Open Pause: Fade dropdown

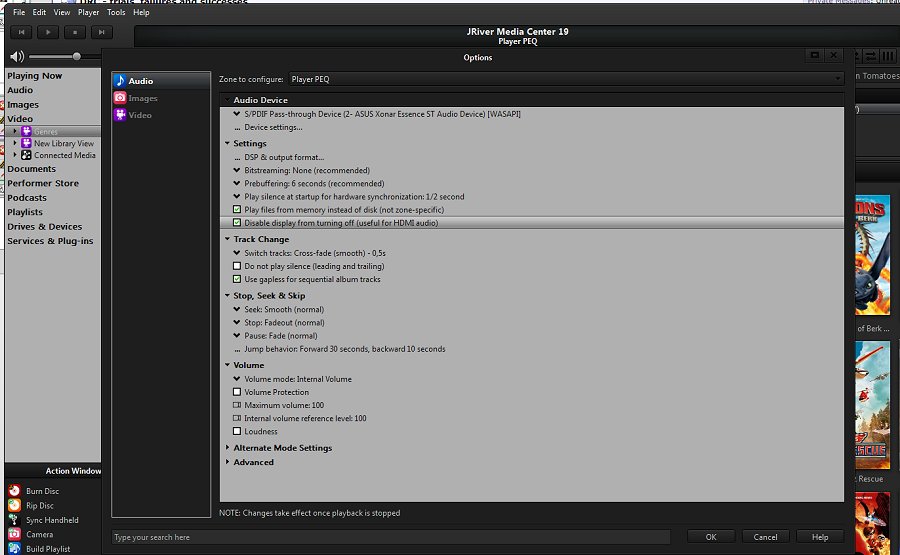pyautogui.click(x=237, y=335)
